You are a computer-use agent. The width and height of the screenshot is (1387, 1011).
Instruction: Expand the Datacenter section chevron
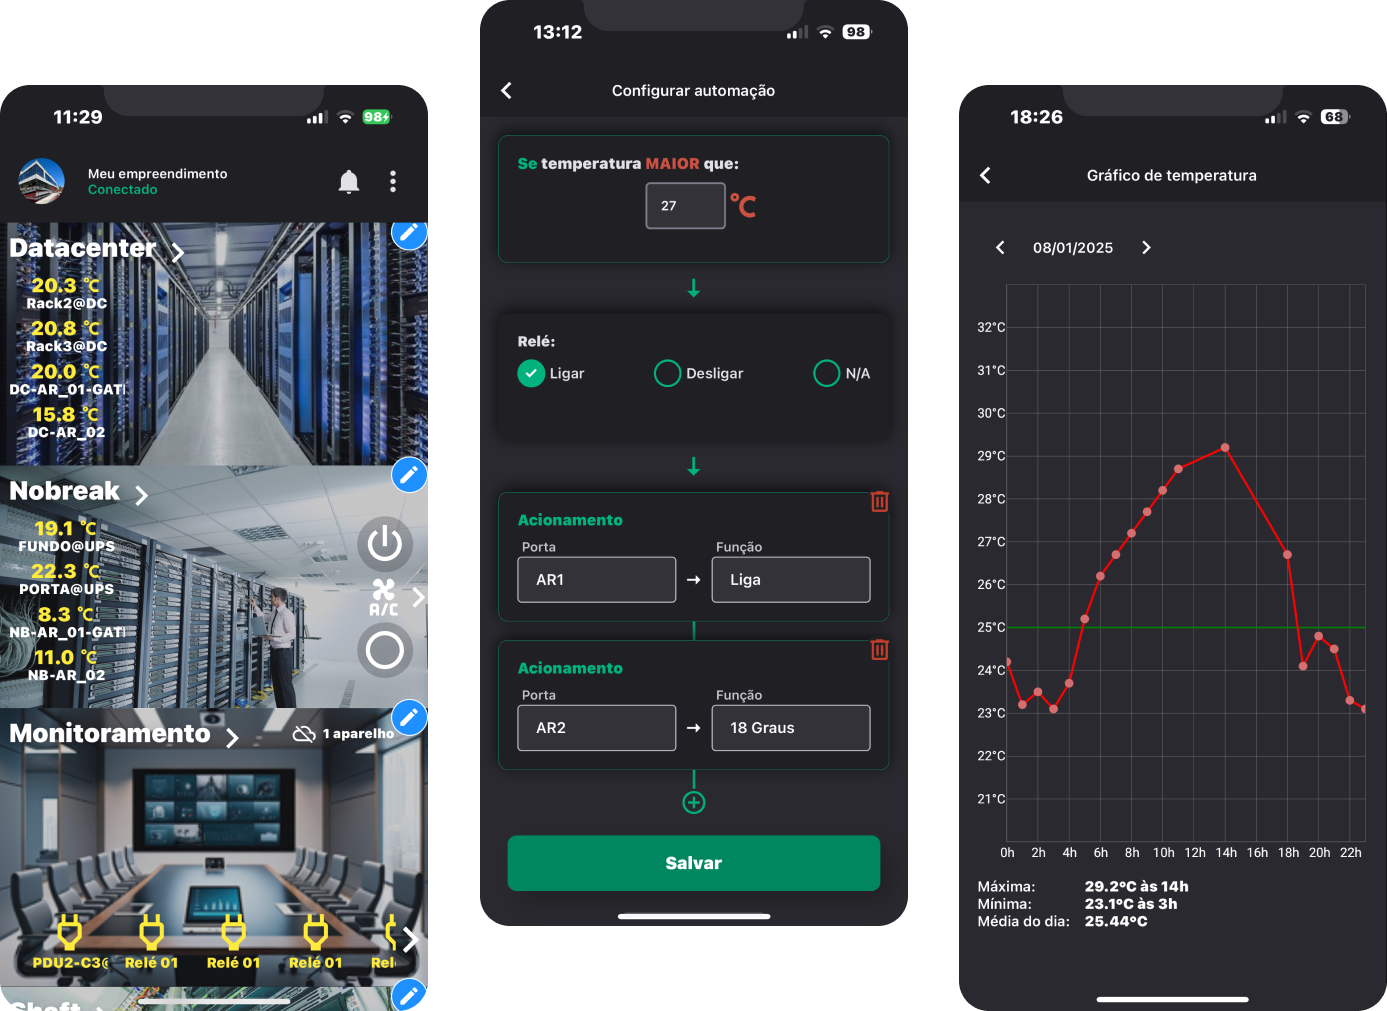(x=177, y=252)
